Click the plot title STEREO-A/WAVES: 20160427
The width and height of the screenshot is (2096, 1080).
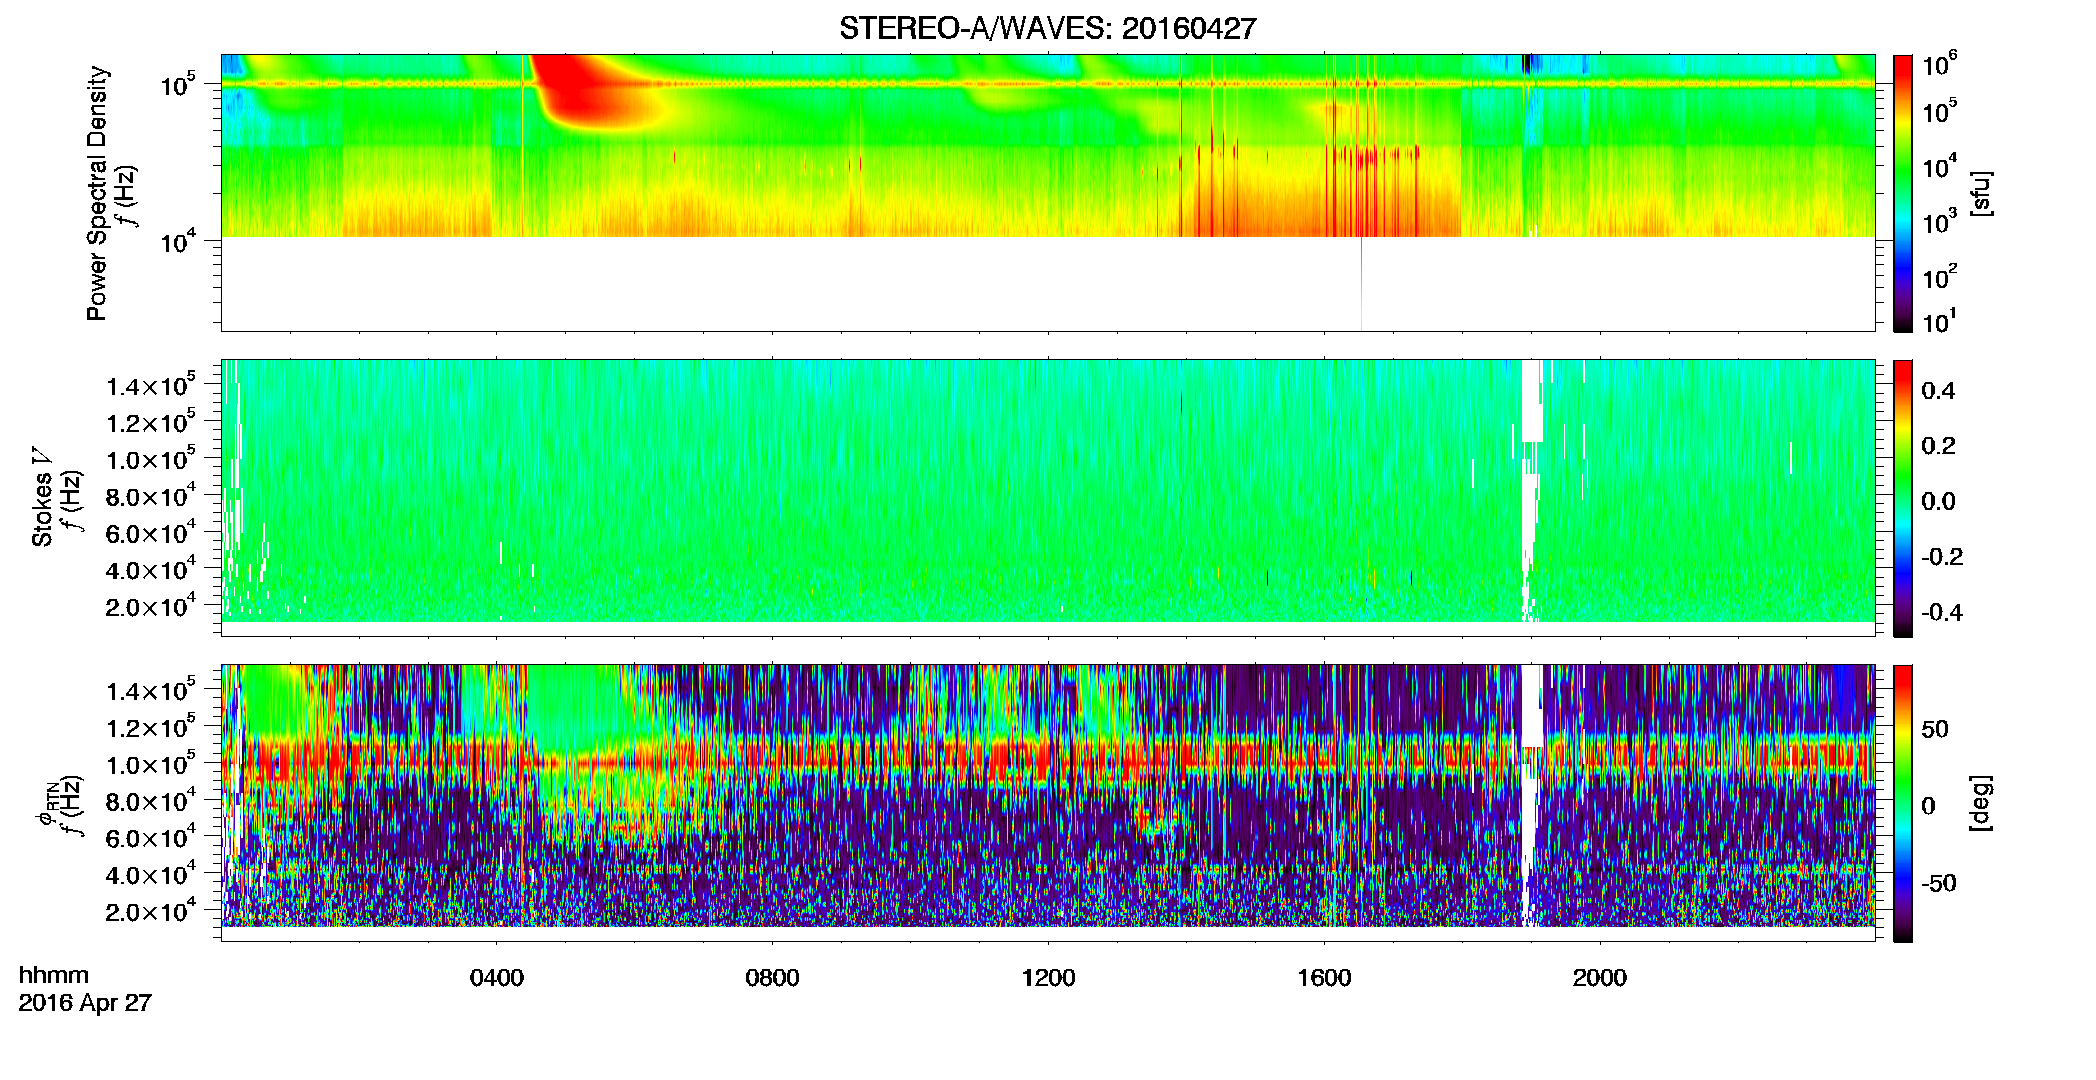1047,29
